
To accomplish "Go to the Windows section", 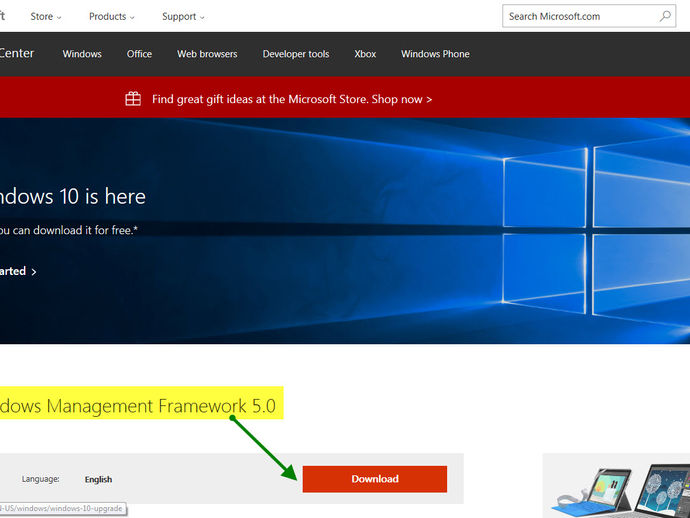I will (82, 54).
